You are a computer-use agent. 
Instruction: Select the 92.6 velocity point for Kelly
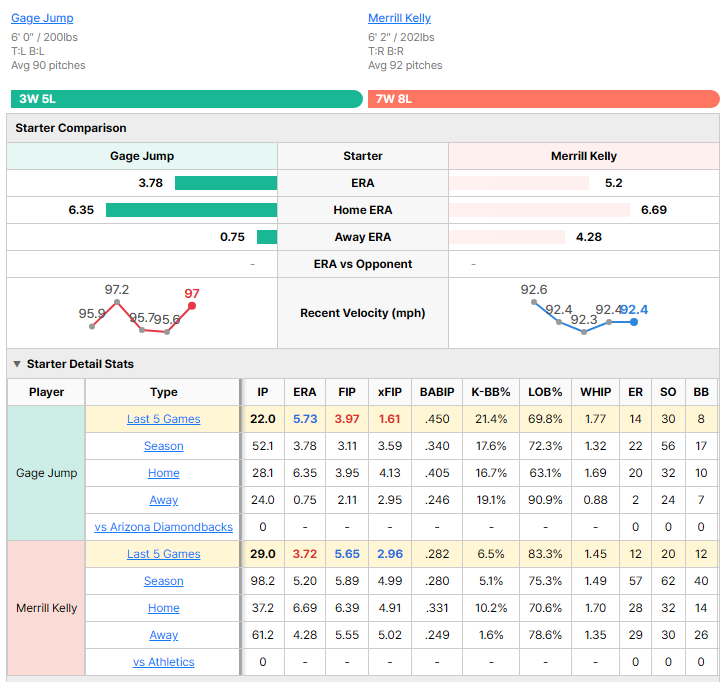pyautogui.click(x=534, y=302)
